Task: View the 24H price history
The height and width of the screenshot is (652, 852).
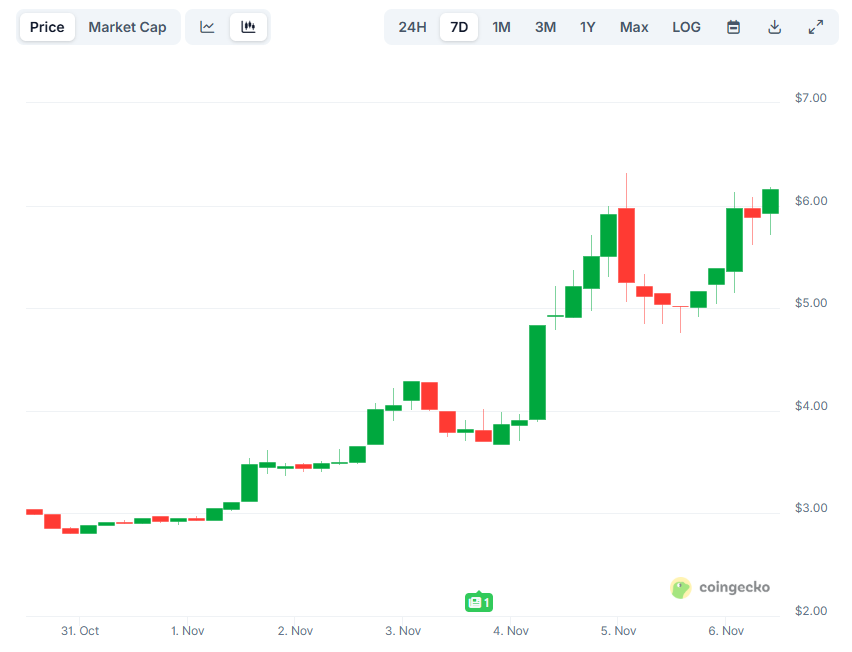Action: pos(412,27)
